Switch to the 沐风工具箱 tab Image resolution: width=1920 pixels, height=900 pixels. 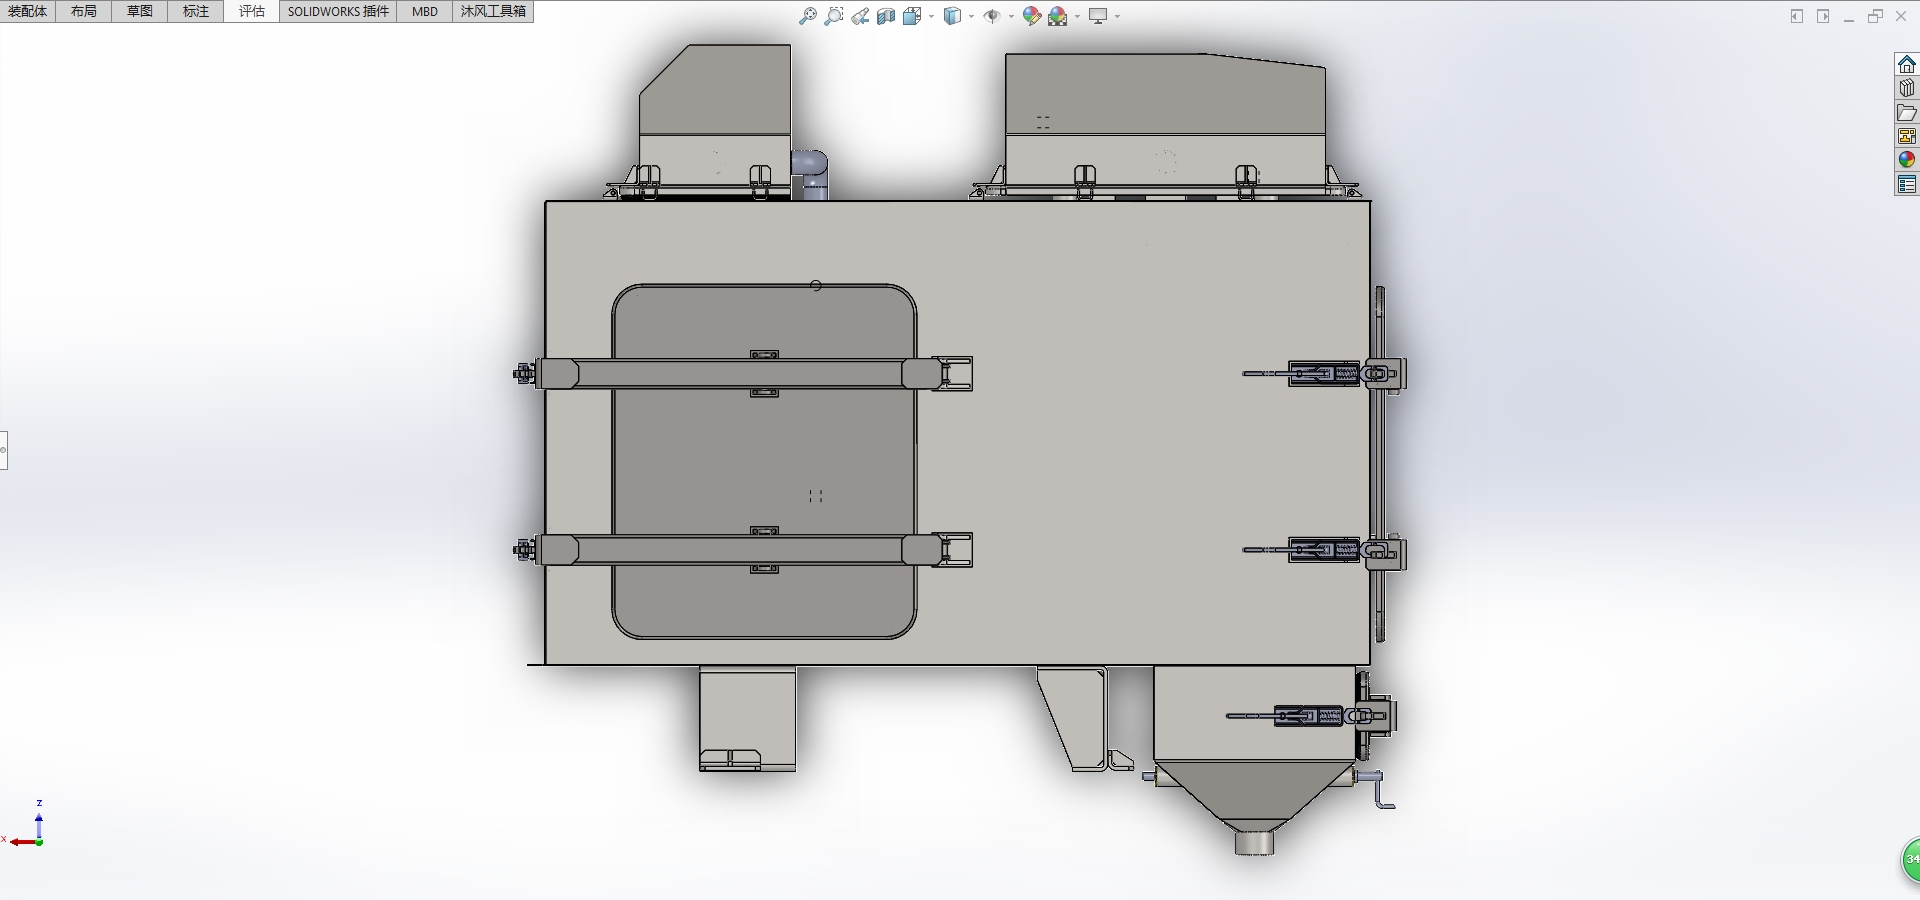coord(493,11)
